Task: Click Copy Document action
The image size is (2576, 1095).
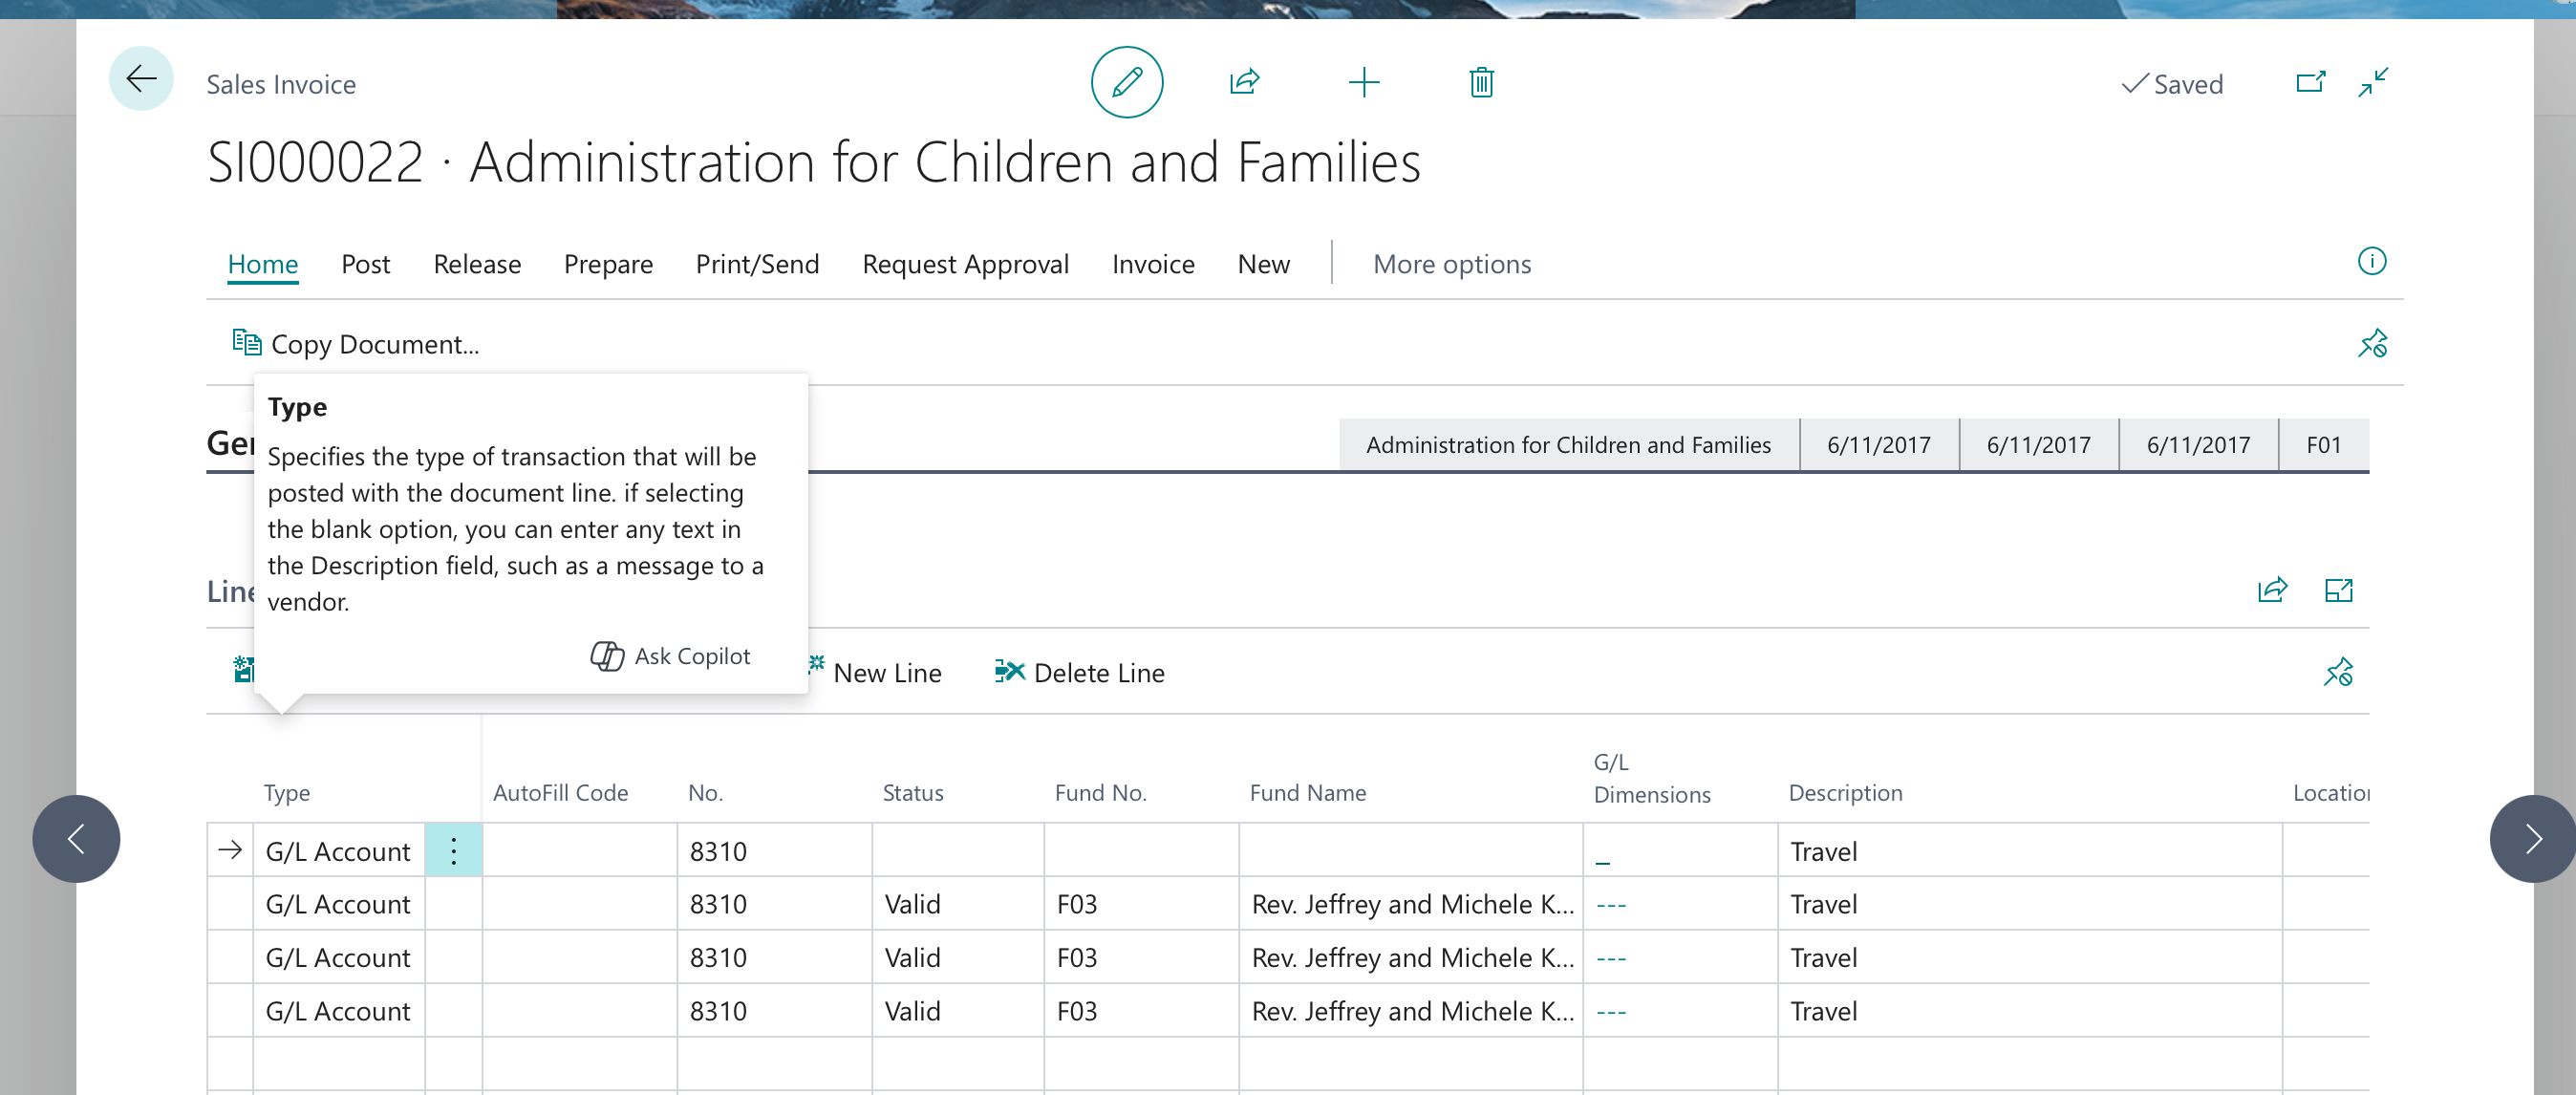Action: click(x=356, y=344)
